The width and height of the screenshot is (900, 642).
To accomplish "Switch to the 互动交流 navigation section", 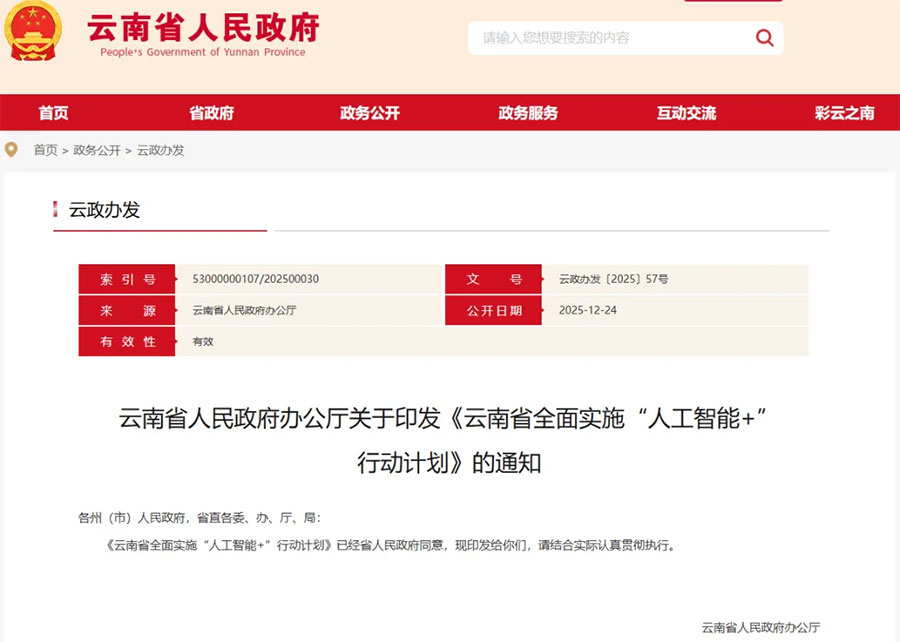I will tap(686, 113).
